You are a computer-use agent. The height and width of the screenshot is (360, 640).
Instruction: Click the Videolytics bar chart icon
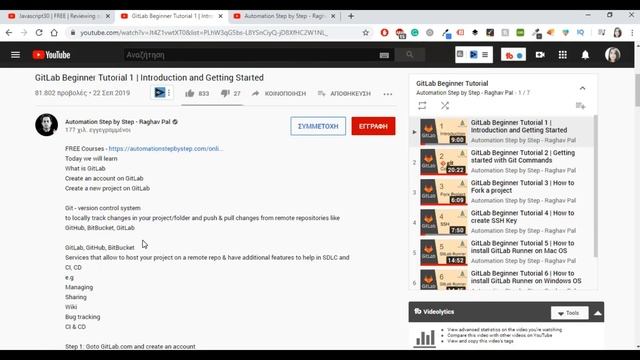425,338
